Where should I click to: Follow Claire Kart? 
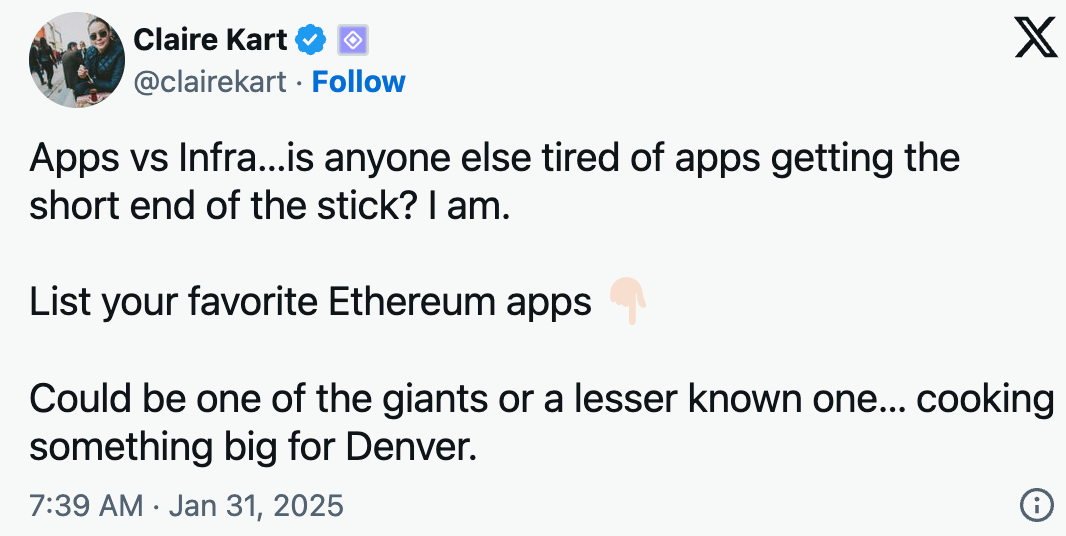pos(359,82)
